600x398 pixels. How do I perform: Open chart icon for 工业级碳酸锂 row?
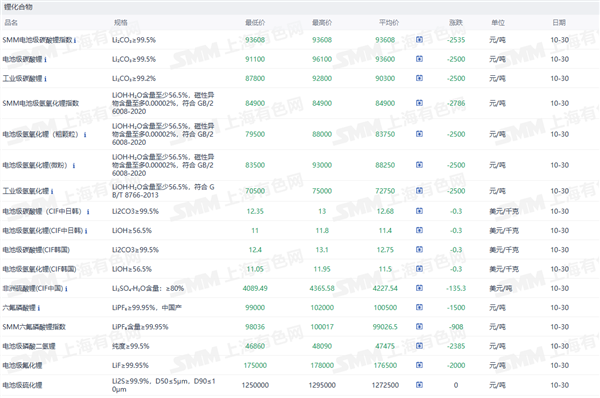pyautogui.click(x=419, y=78)
